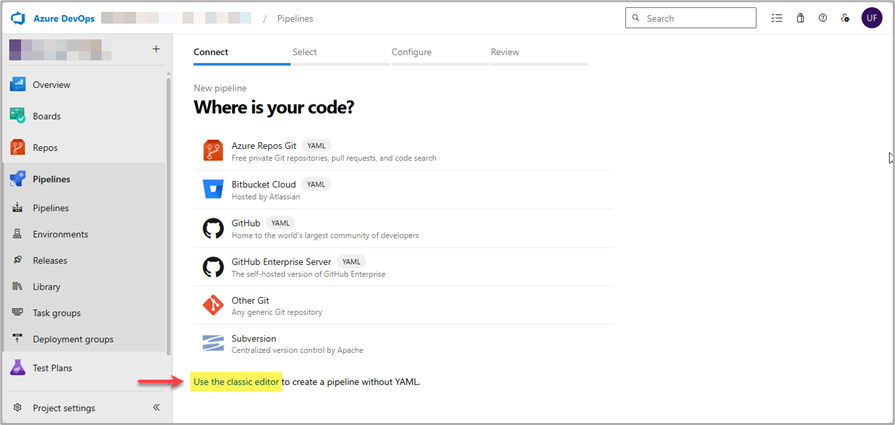This screenshot has height=425, width=895.
Task: Collapse the sidebar with double chevron
Action: pyautogui.click(x=156, y=408)
